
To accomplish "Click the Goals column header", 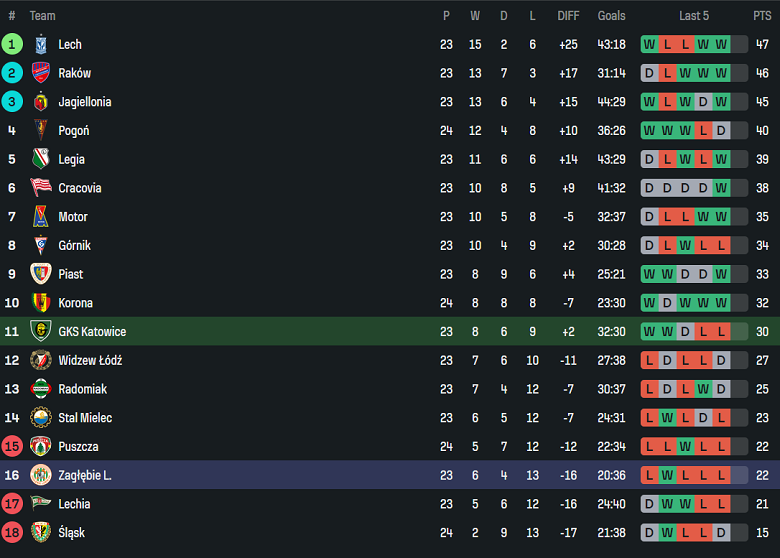I will [x=611, y=16].
